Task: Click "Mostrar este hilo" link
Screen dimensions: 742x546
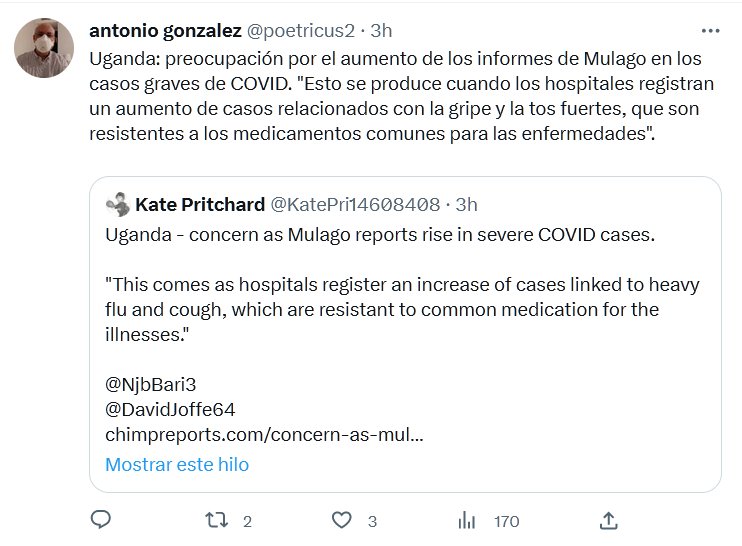Action: pyautogui.click(x=177, y=464)
